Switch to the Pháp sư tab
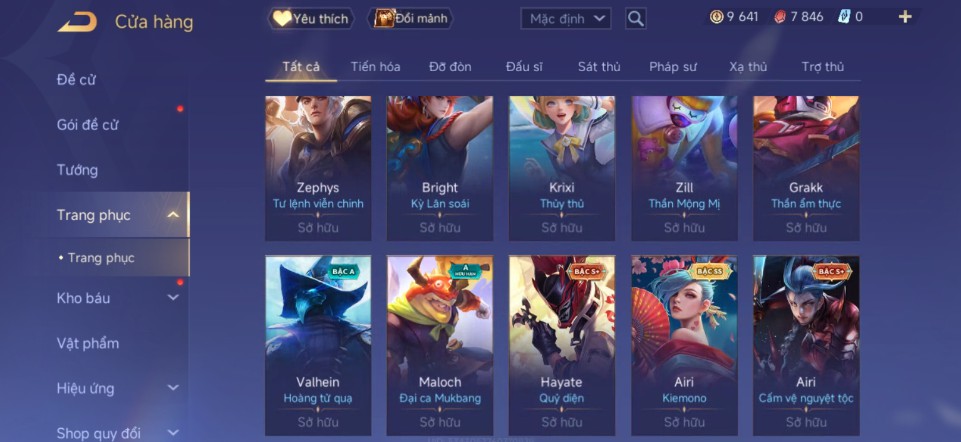Viewport: 961px width, 442px height. [x=673, y=67]
